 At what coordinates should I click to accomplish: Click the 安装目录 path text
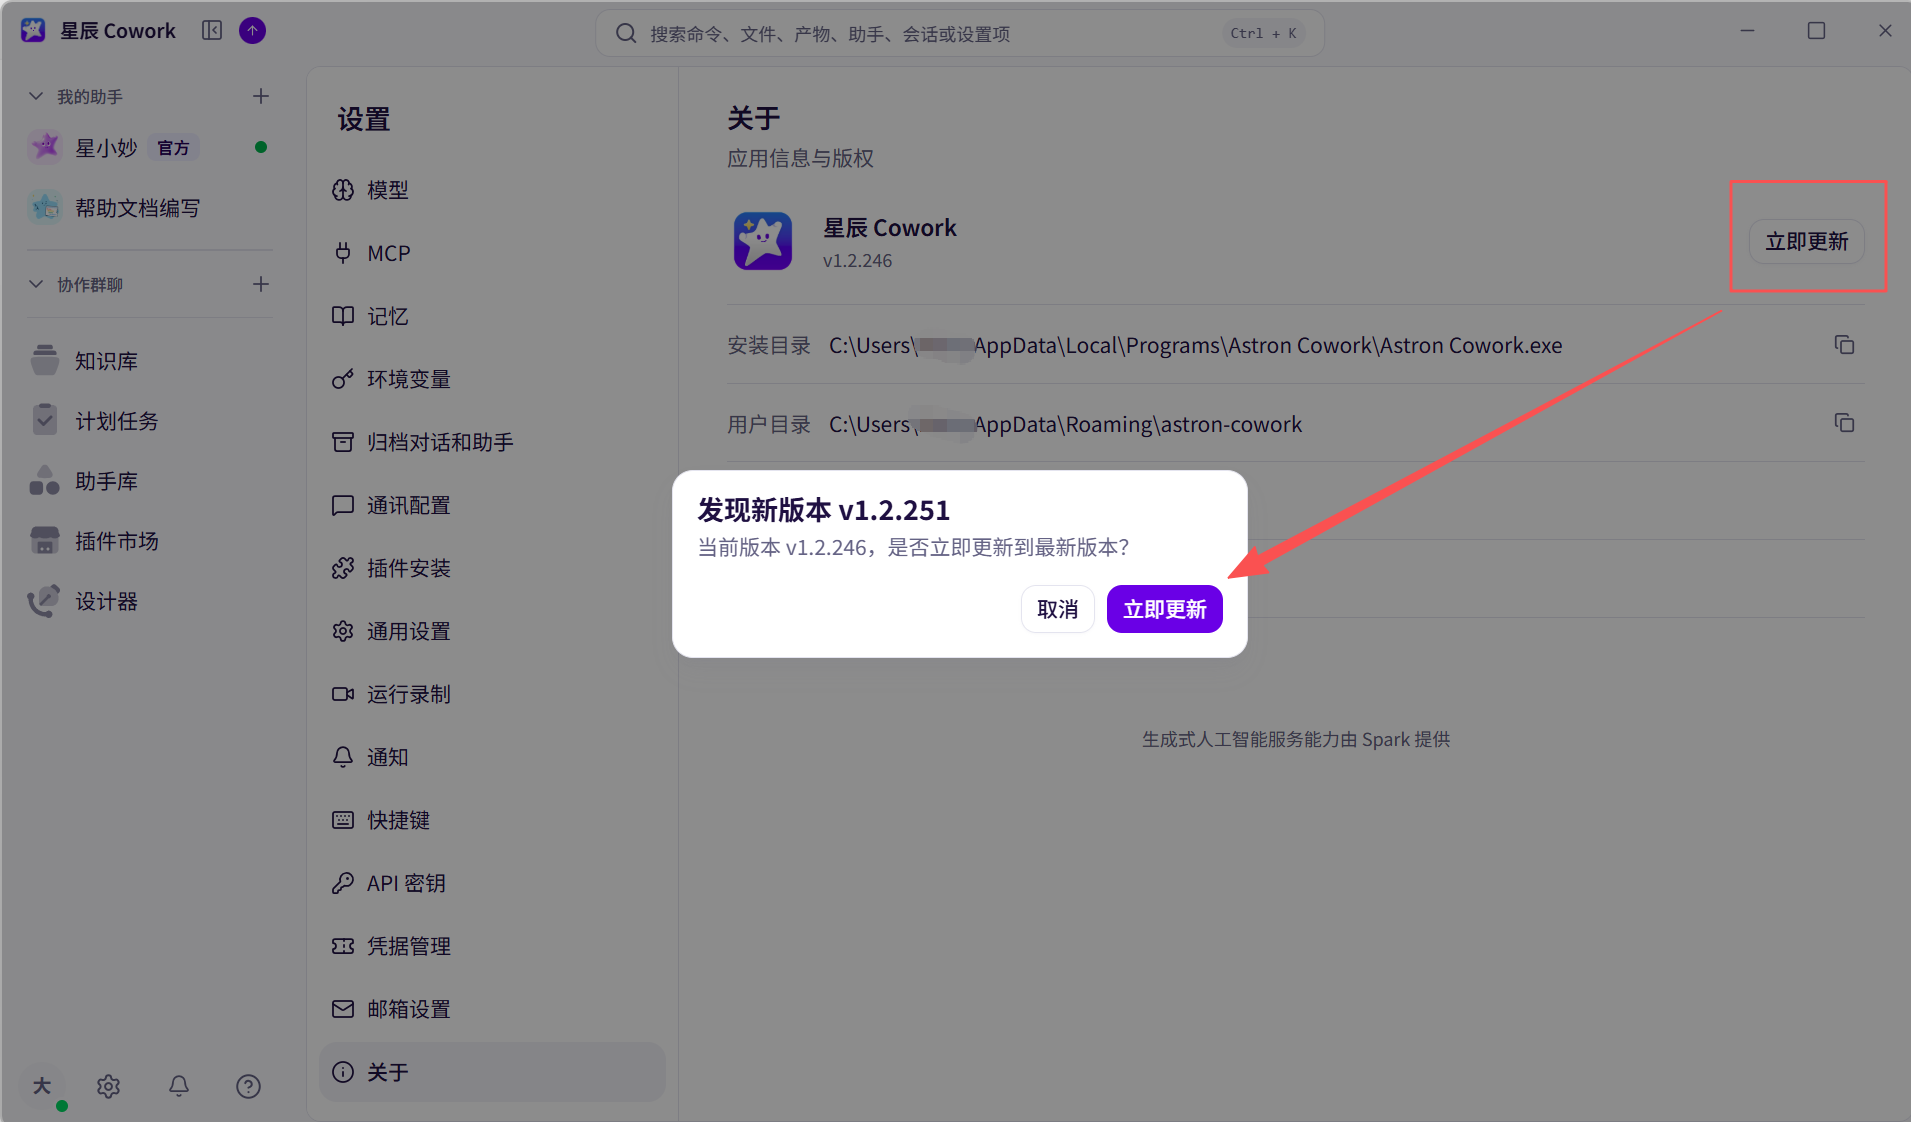[1195, 346]
